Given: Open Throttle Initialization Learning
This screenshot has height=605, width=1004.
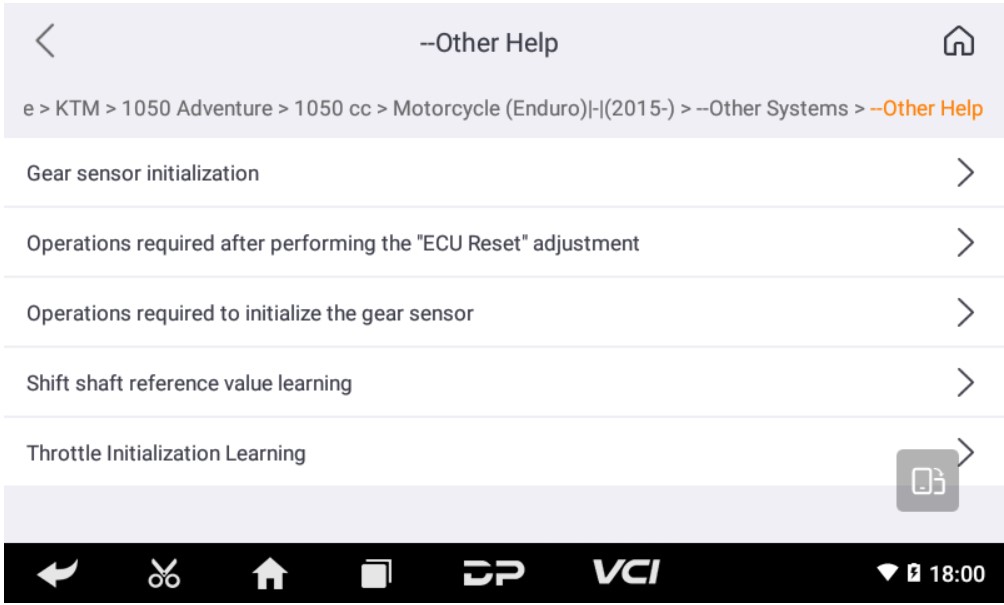Looking at the screenshot, I should [x=166, y=453].
